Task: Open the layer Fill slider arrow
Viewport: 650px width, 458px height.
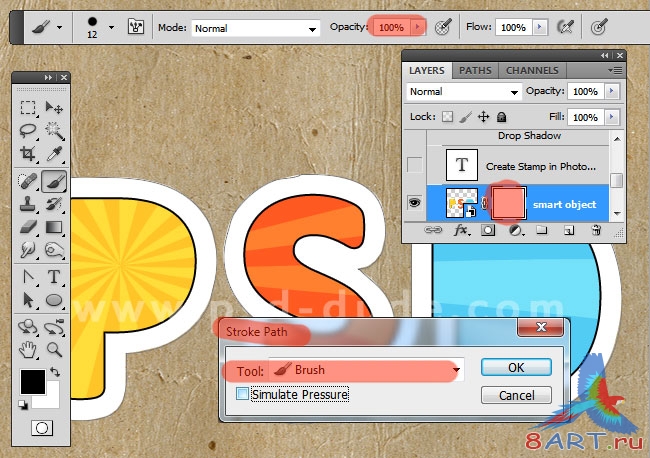Action: pyautogui.click(x=612, y=117)
